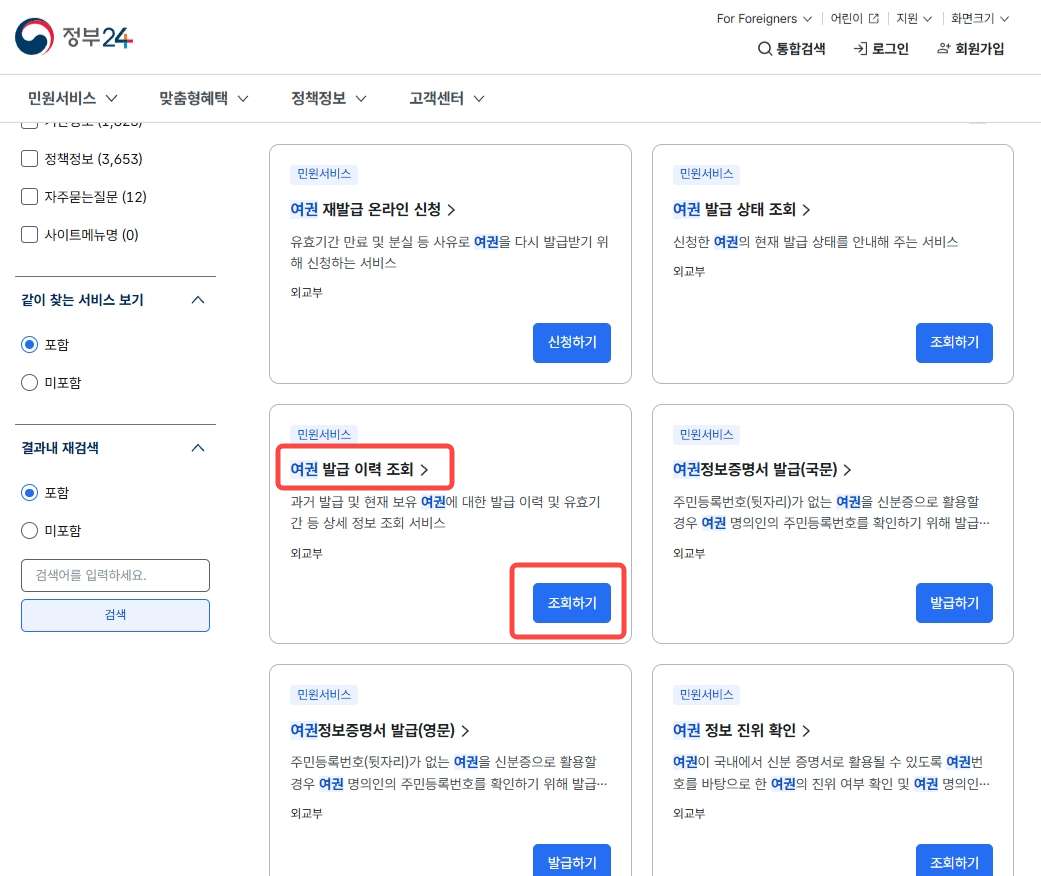The image size is (1041, 876).
Task: Open 통합검색 via the magnifier icon
Action: 766,48
